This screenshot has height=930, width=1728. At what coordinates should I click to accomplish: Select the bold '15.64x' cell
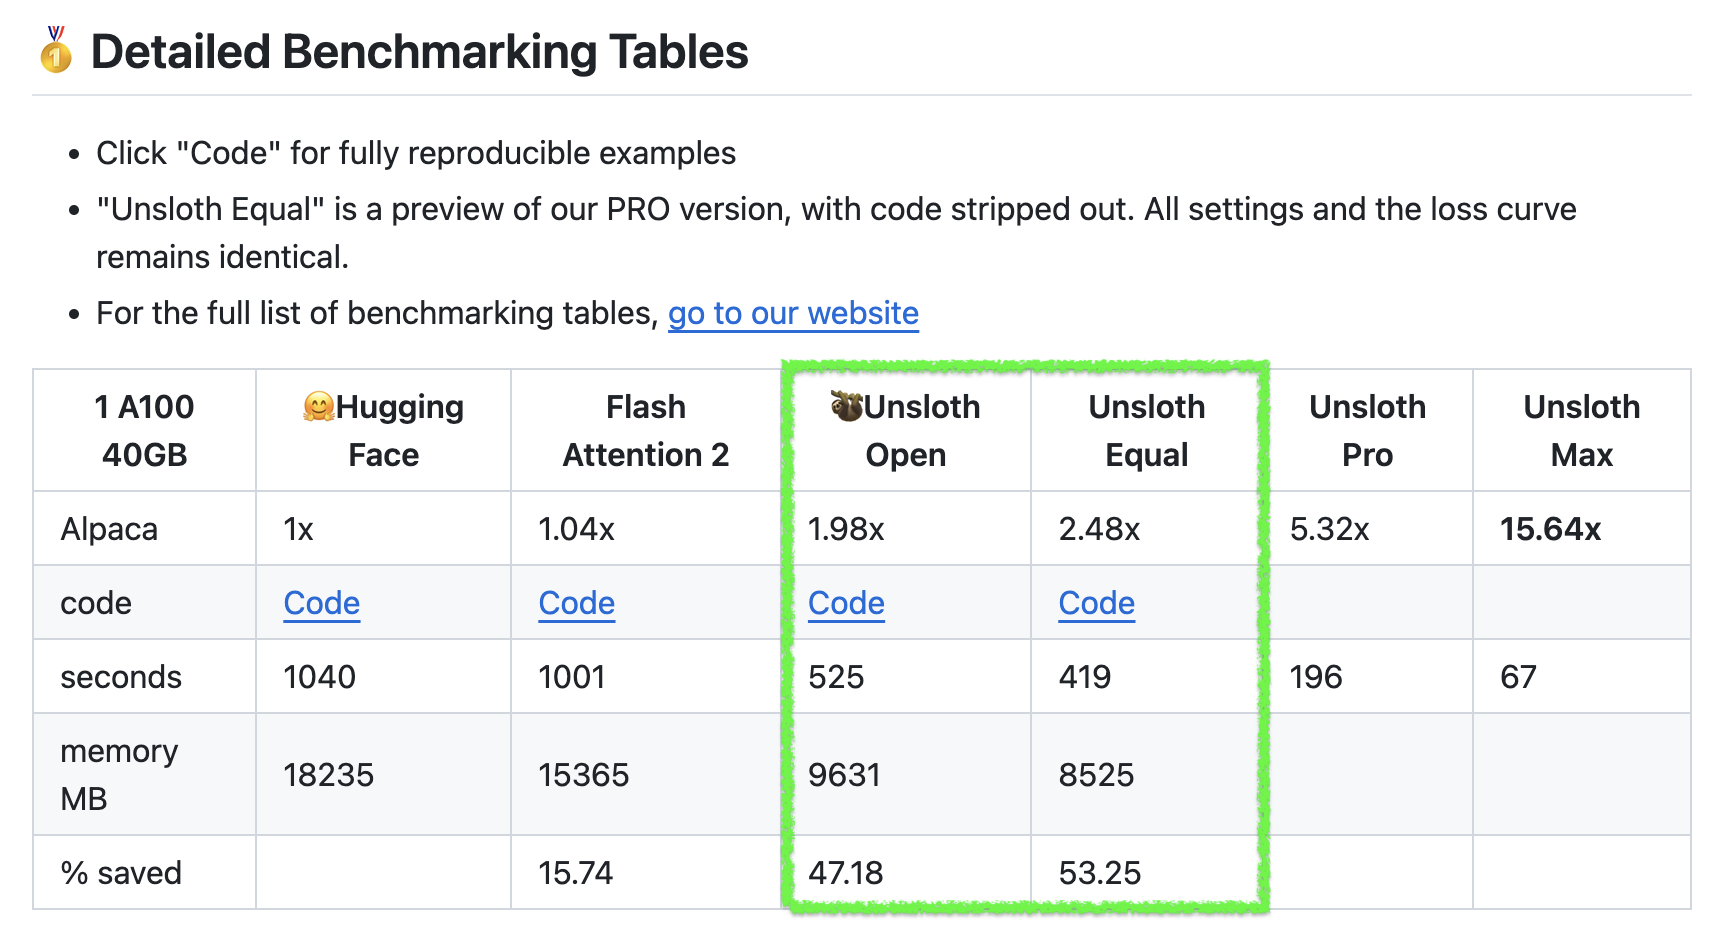pyautogui.click(x=1582, y=529)
